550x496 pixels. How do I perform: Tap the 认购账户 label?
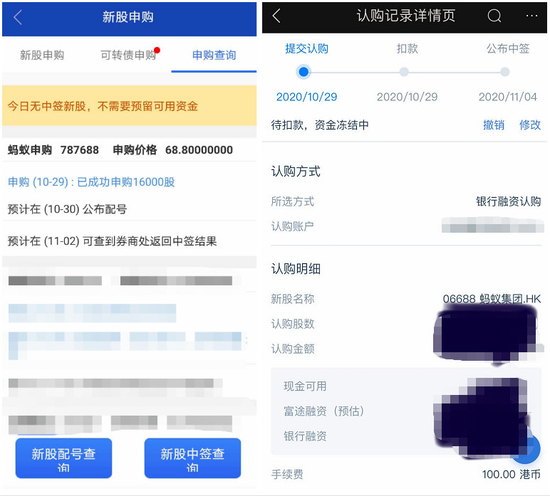coord(292,226)
